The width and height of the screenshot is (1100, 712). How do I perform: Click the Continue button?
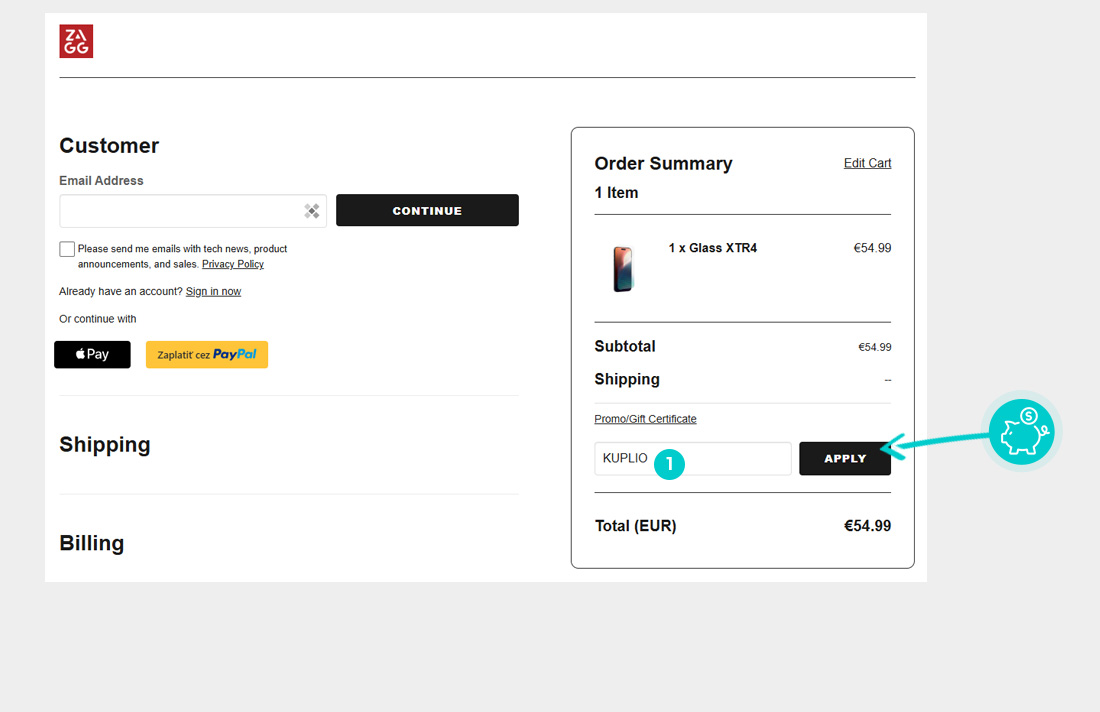click(x=427, y=210)
